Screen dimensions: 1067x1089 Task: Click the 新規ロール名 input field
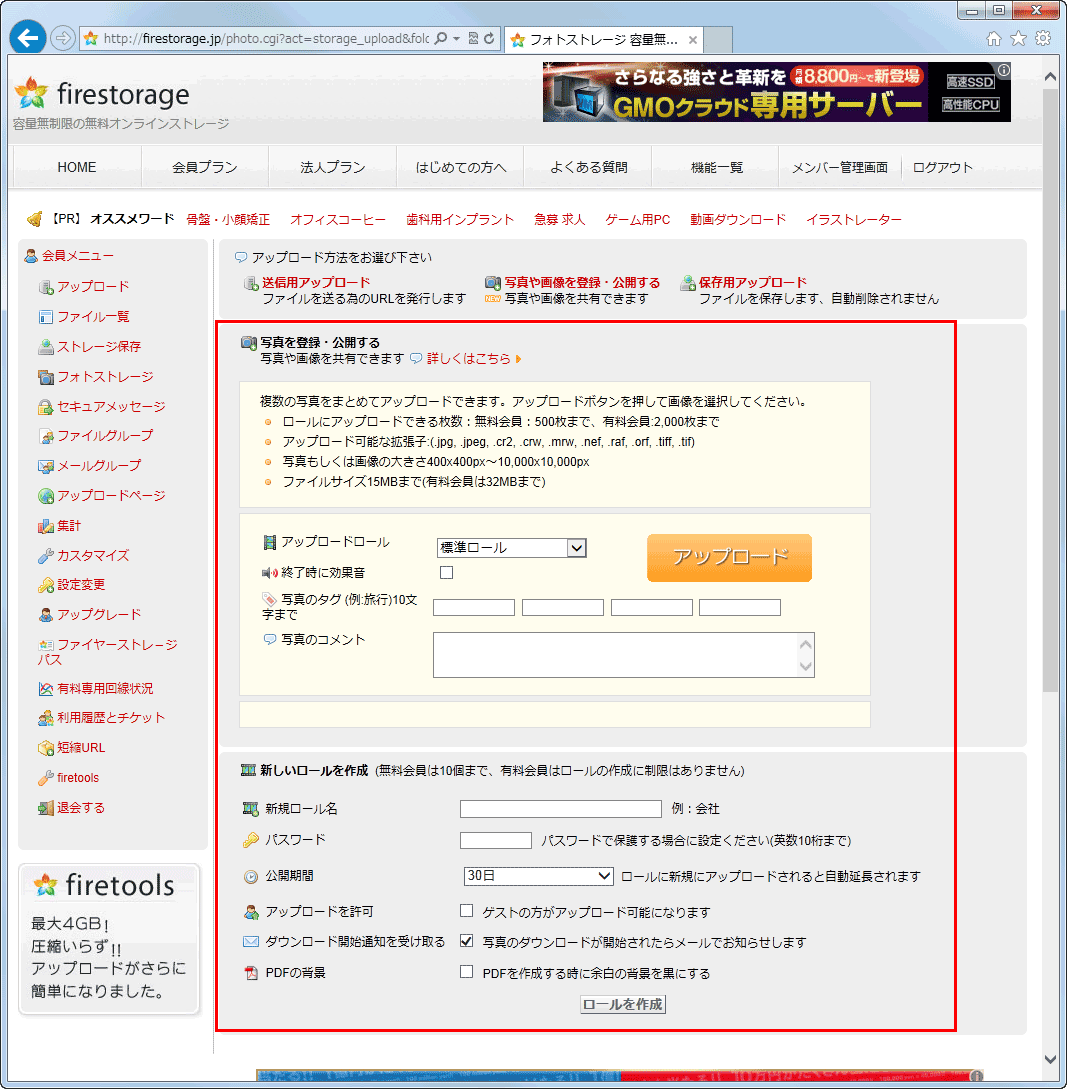561,809
